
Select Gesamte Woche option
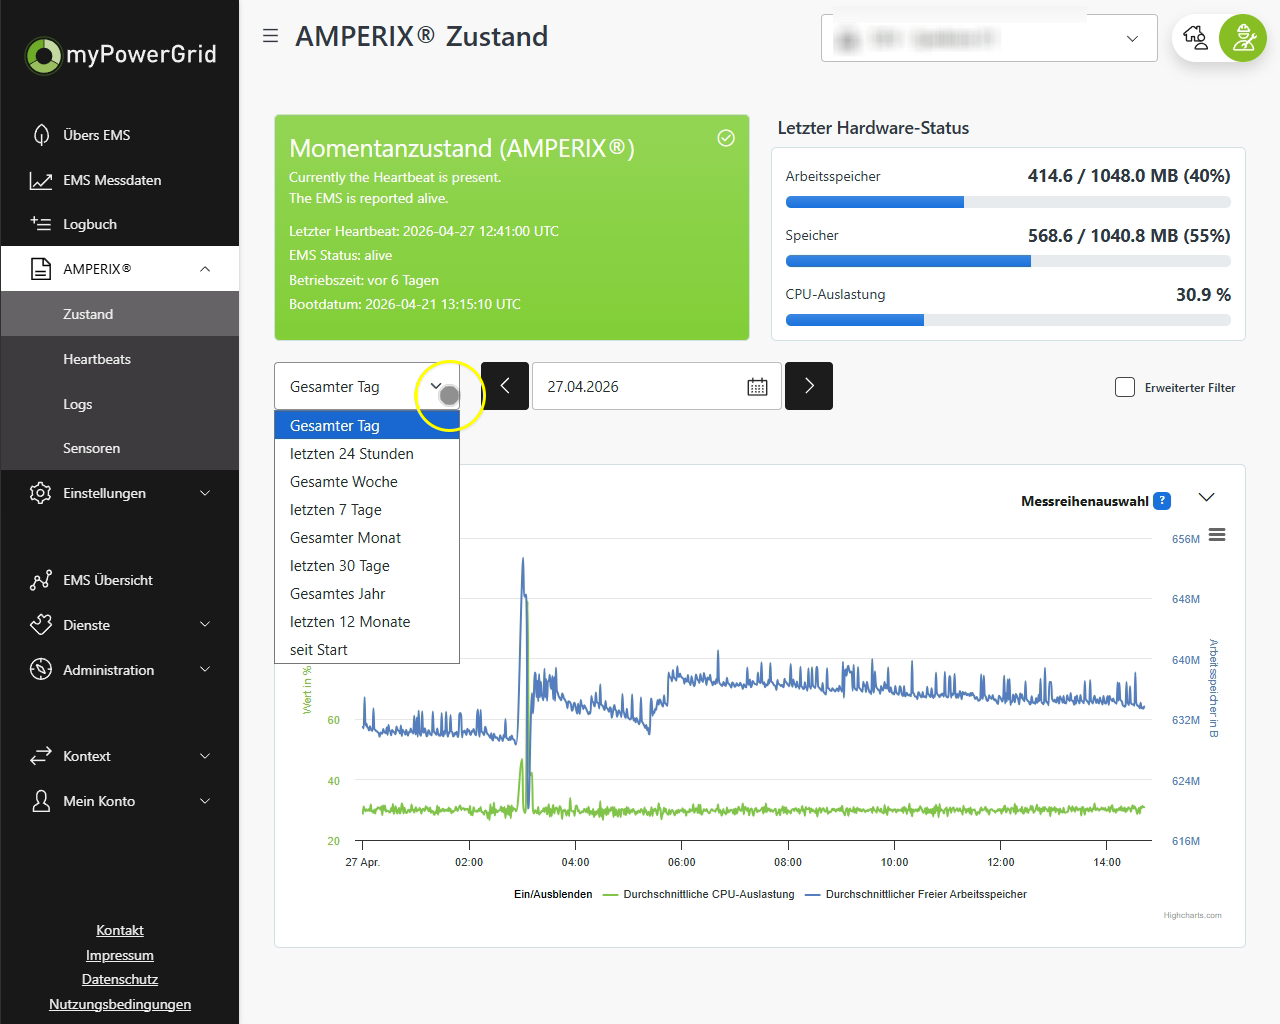tap(367, 481)
